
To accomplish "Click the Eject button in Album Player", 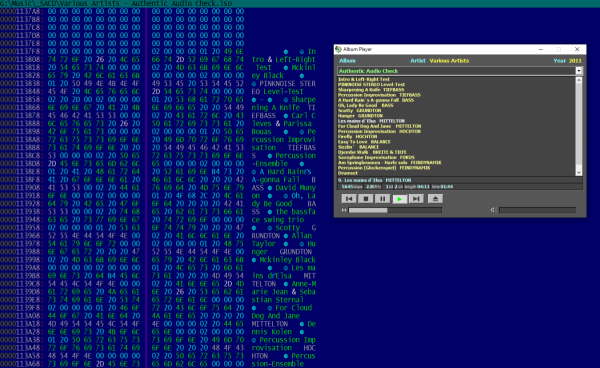I will tap(435, 199).
